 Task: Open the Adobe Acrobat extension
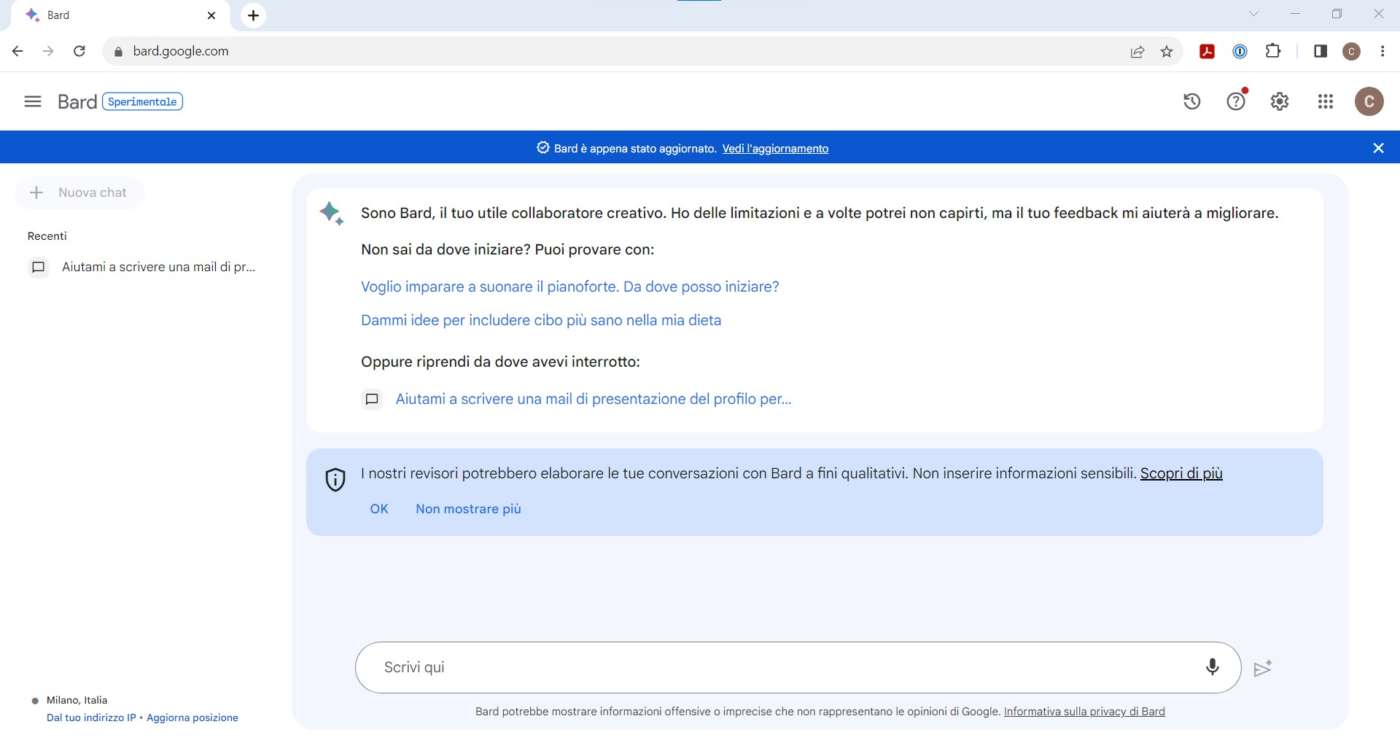tap(1207, 52)
